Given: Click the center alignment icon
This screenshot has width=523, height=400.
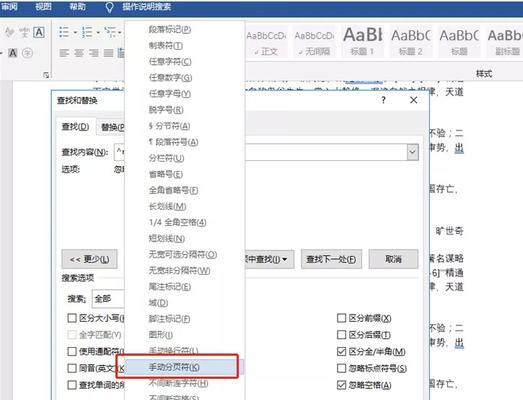Looking at the screenshot, I should pos(79,53).
